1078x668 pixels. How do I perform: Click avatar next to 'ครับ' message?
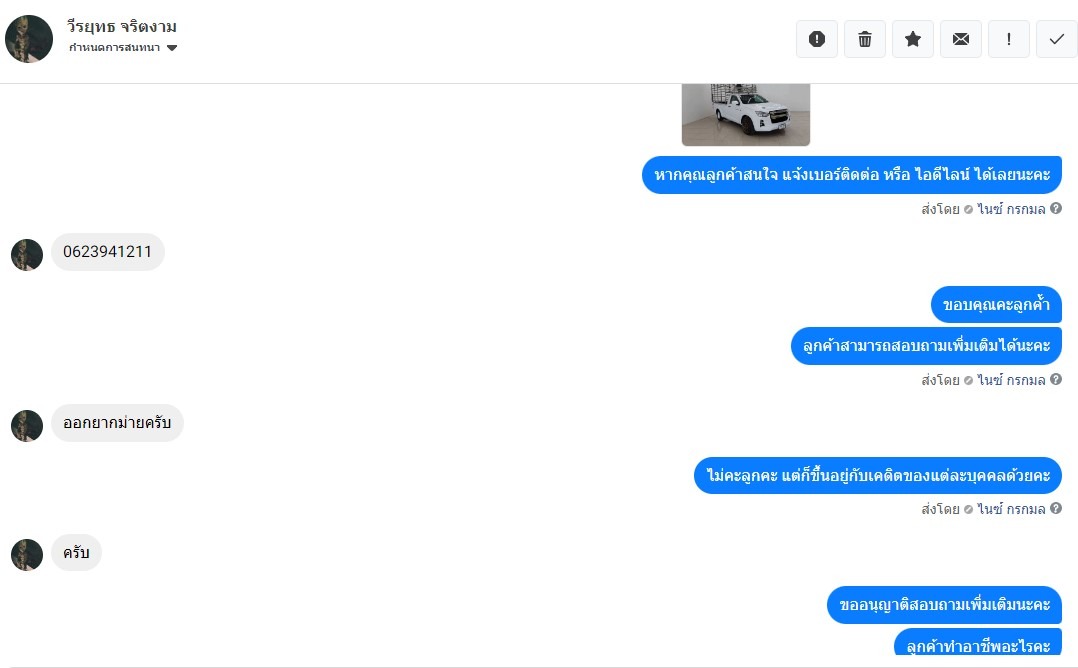point(27,555)
